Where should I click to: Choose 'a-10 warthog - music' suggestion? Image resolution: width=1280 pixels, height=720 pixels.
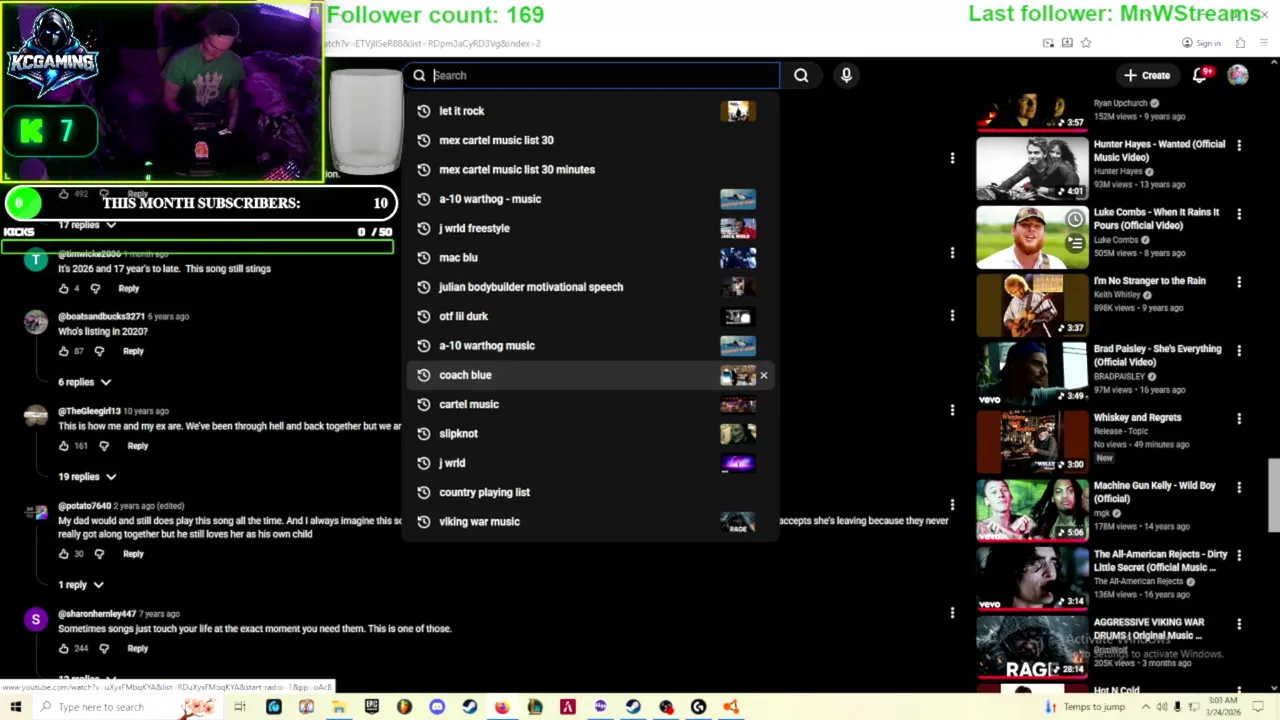pyautogui.click(x=590, y=199)
